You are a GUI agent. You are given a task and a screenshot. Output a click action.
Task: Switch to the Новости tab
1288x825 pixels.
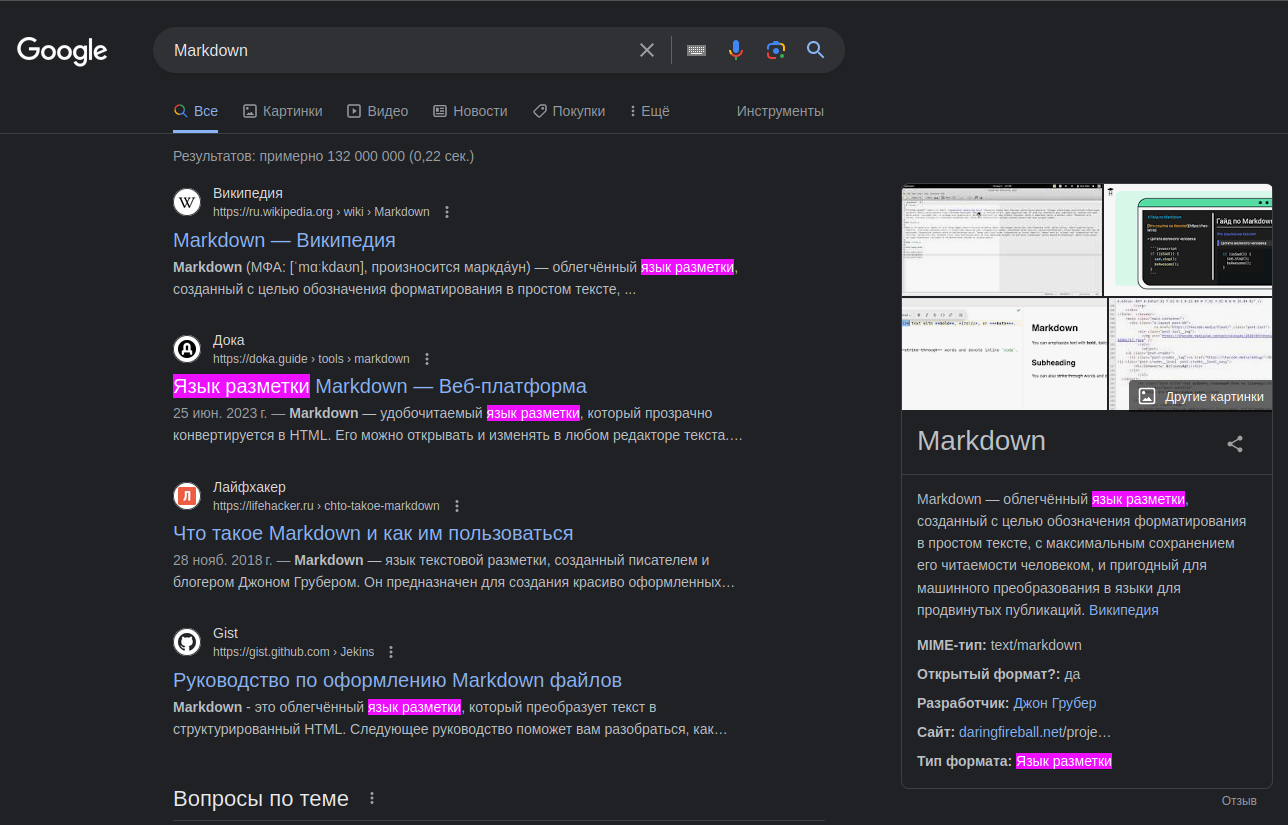pos(470,111)
